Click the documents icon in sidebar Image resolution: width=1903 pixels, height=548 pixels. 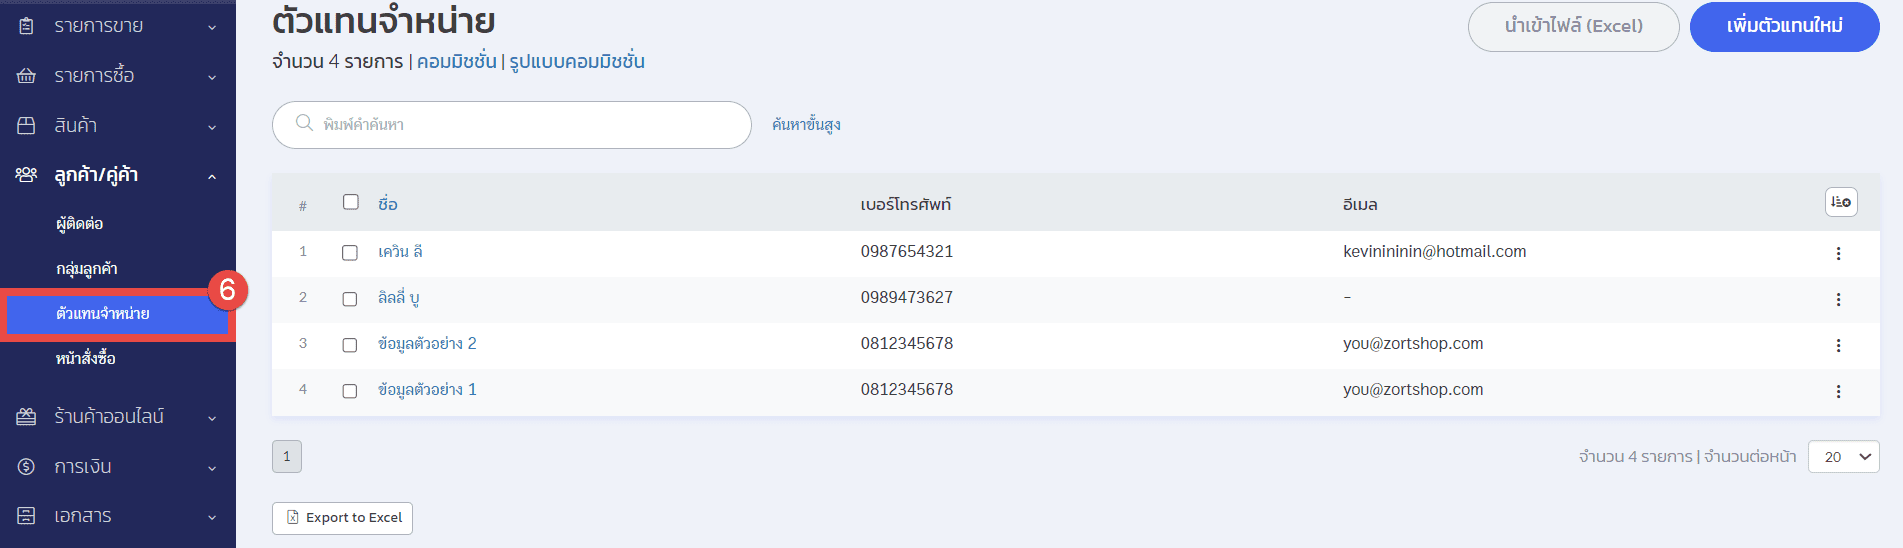point(26,516)
